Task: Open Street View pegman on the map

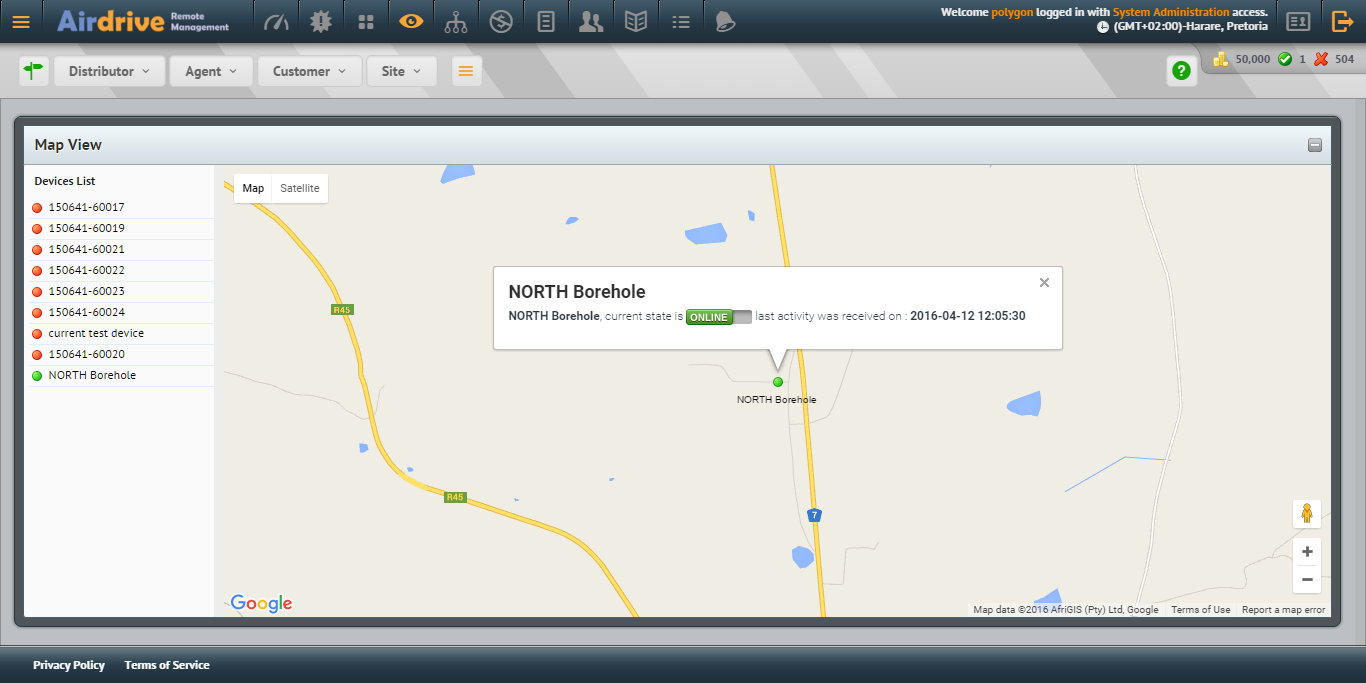Action: click(x=1307, y=514)
